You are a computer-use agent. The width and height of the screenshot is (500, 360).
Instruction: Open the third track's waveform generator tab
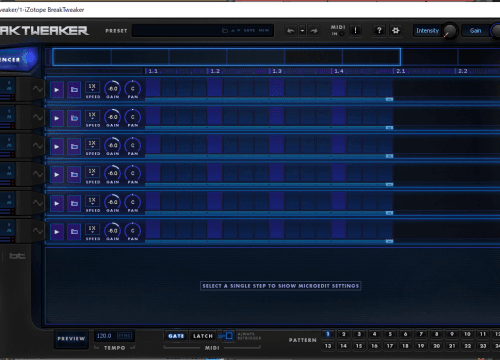[x=38, y=146]
